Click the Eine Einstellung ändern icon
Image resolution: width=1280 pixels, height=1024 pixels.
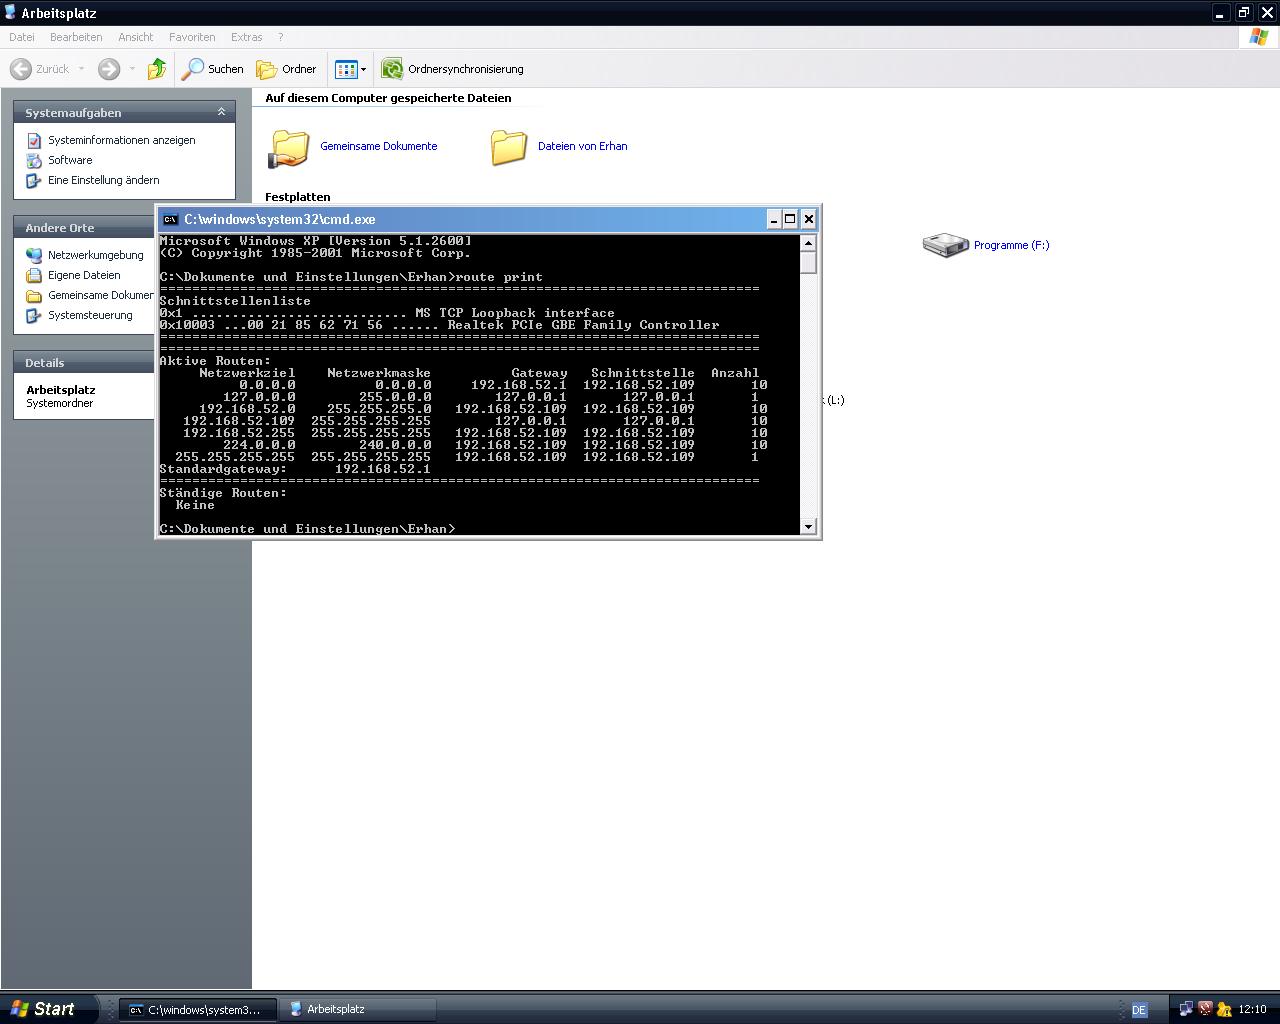[x=34, y=180]
